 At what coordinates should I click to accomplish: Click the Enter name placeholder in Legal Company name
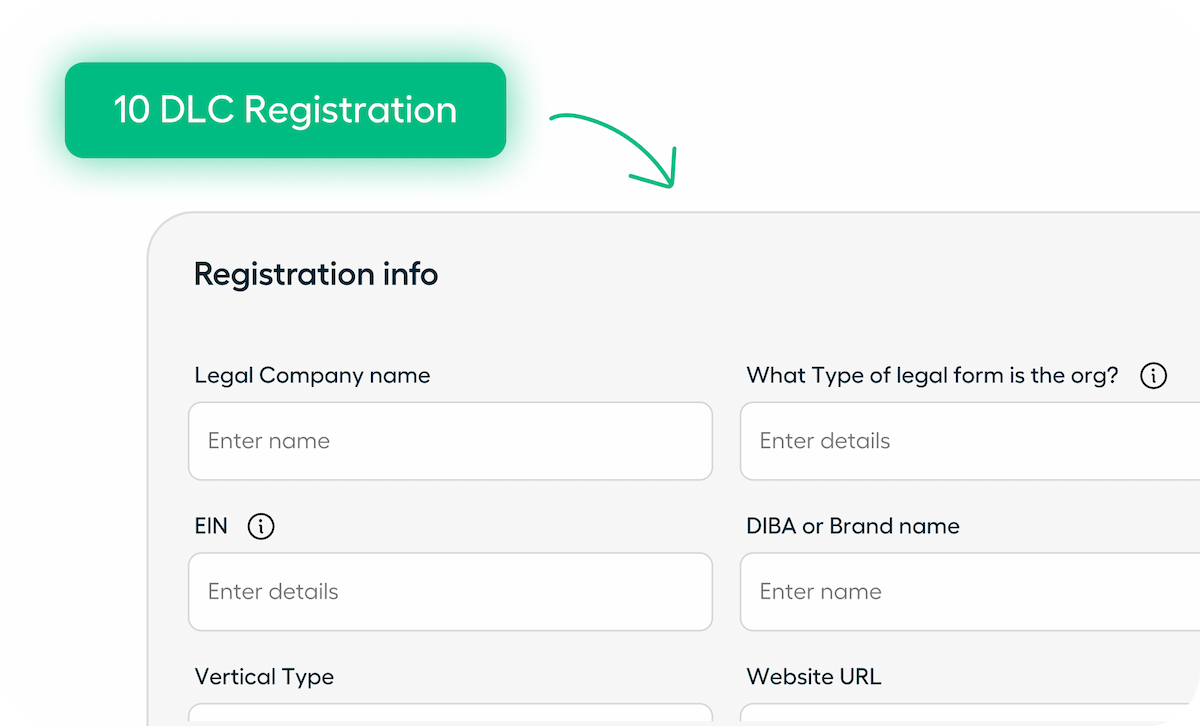[x=268, y=441]
